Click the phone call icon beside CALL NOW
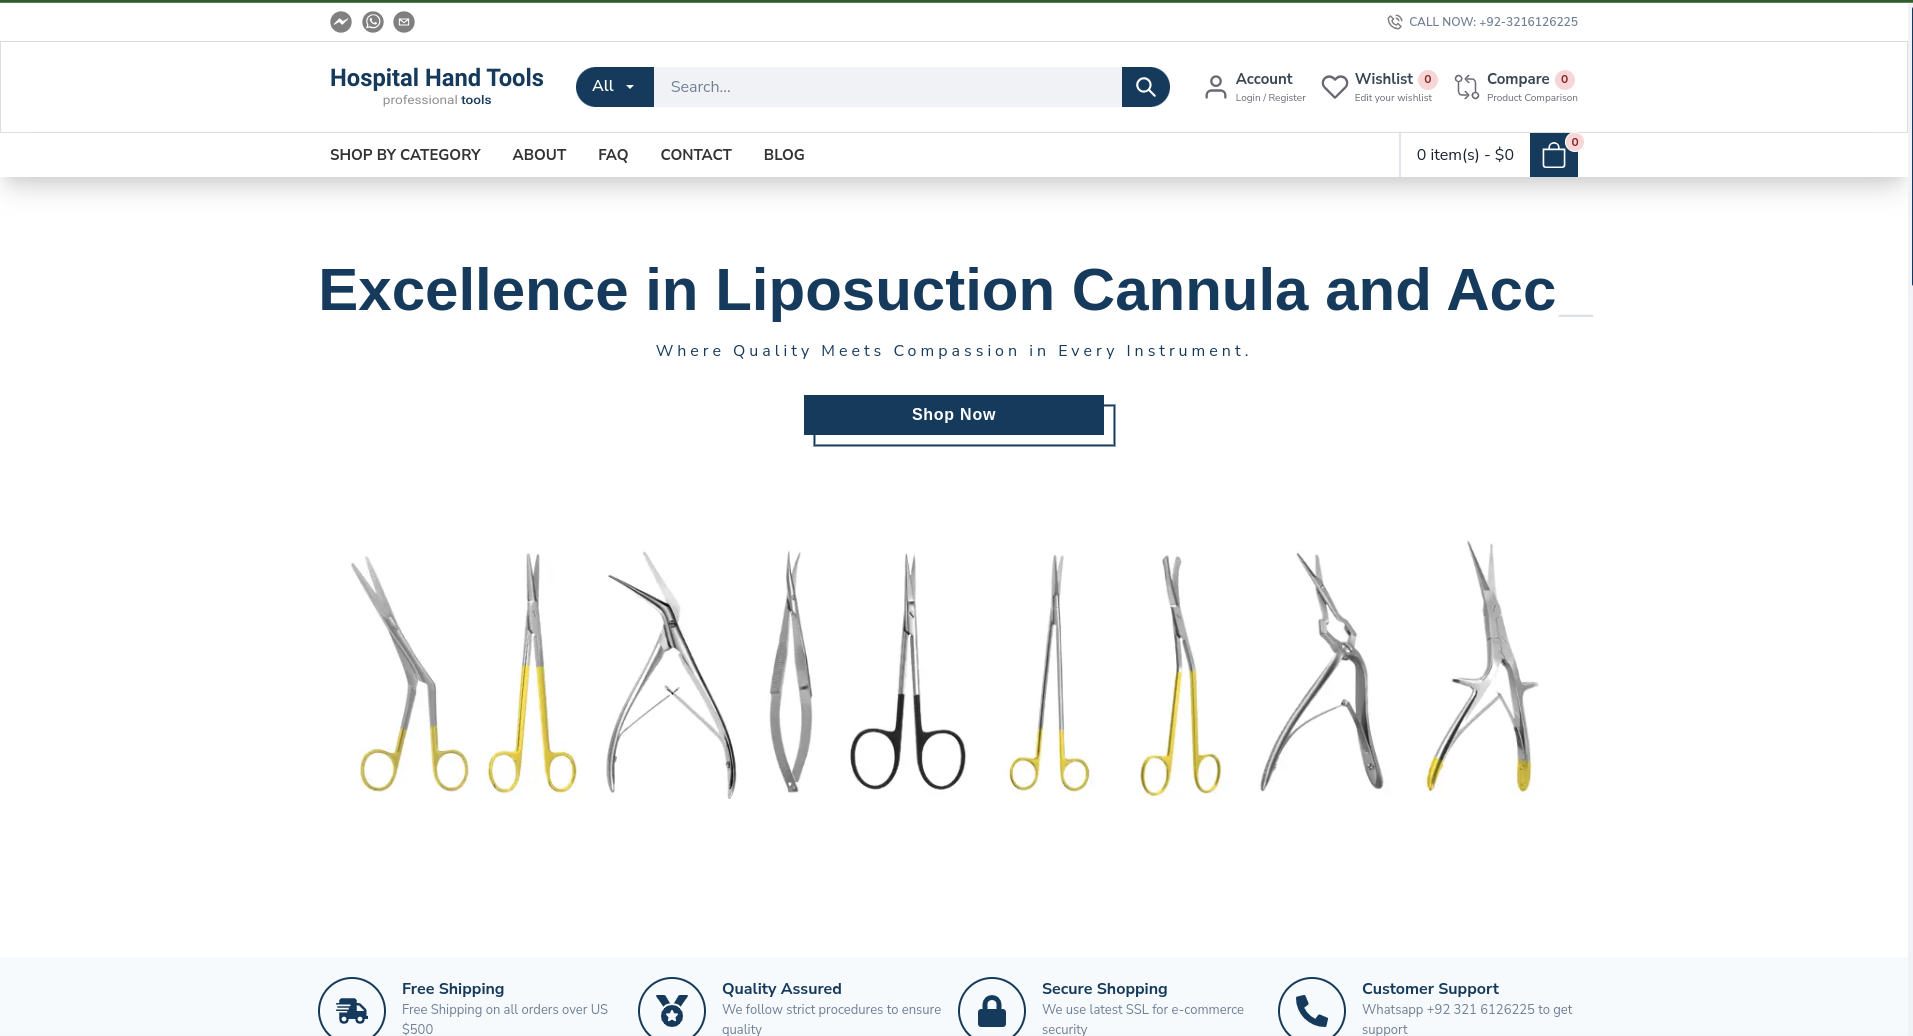 tap(1395, 22)
